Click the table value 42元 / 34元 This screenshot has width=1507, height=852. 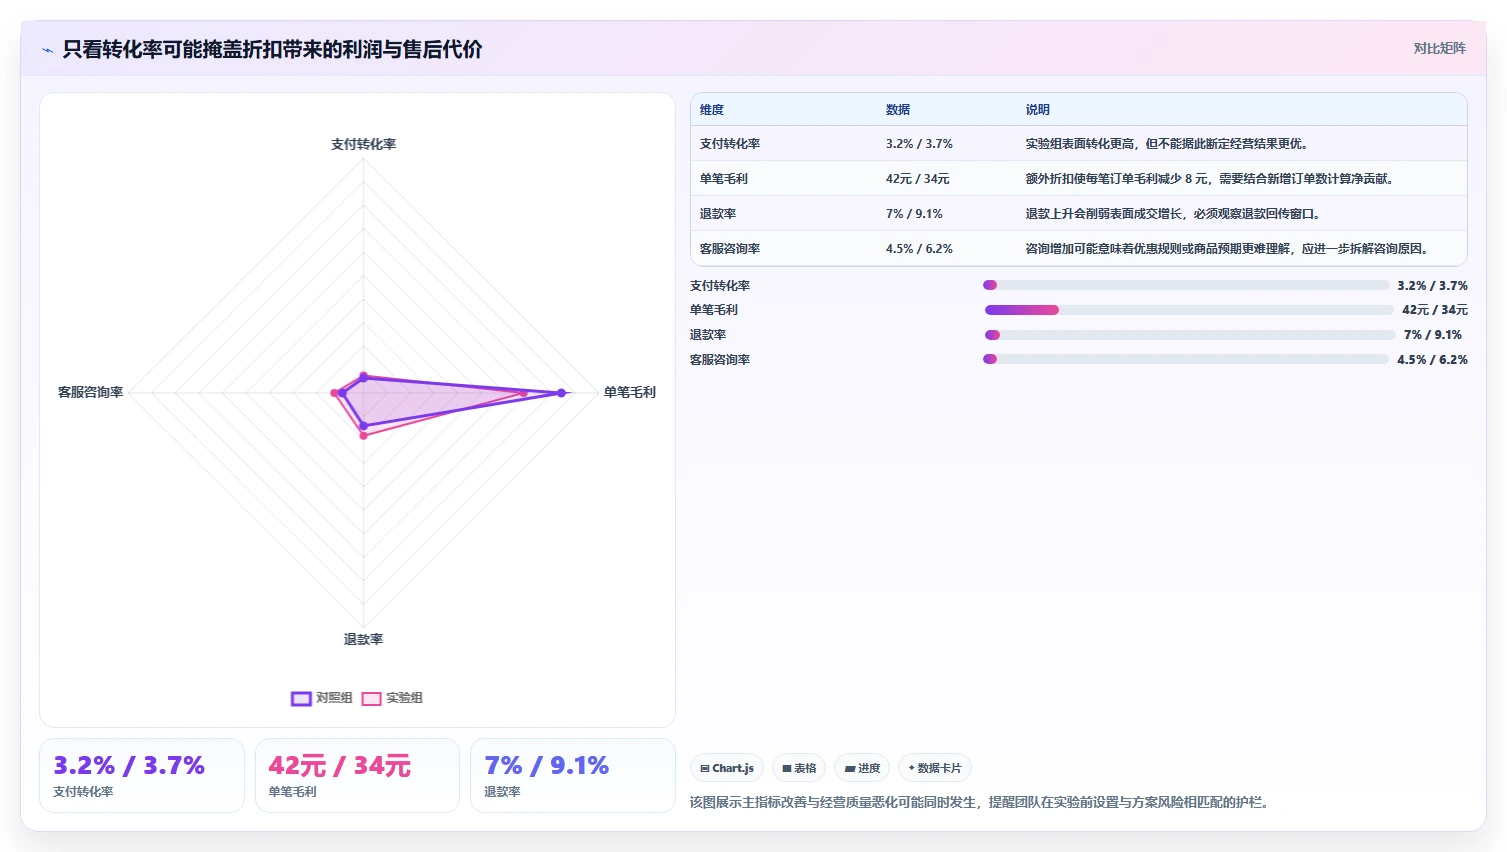click(918, 179)
